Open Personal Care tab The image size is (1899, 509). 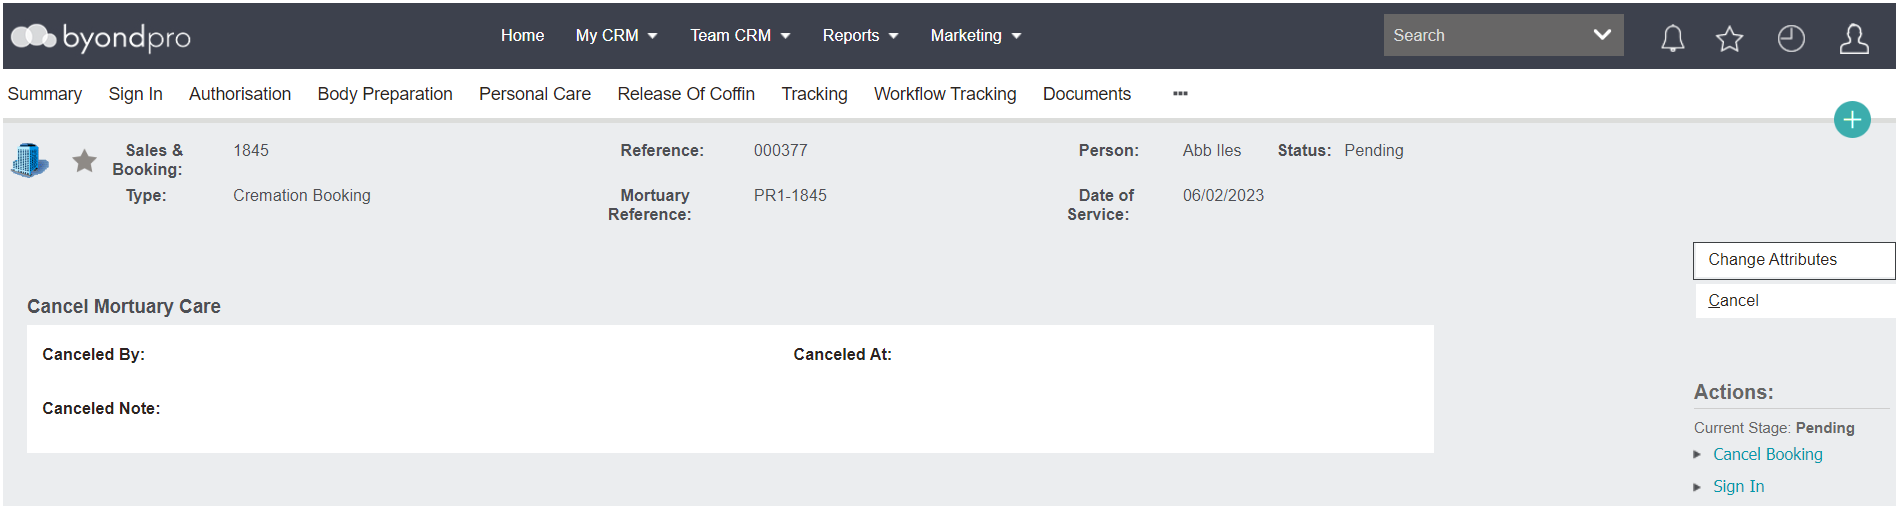pos(535,94)
